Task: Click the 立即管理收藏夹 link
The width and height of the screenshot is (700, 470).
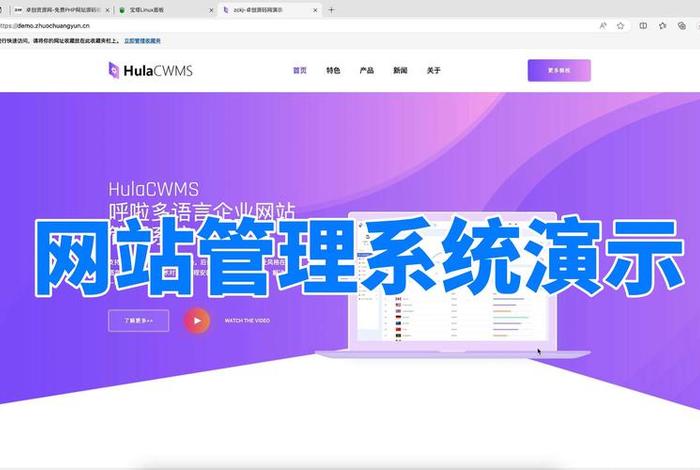Action: (142, 41)
